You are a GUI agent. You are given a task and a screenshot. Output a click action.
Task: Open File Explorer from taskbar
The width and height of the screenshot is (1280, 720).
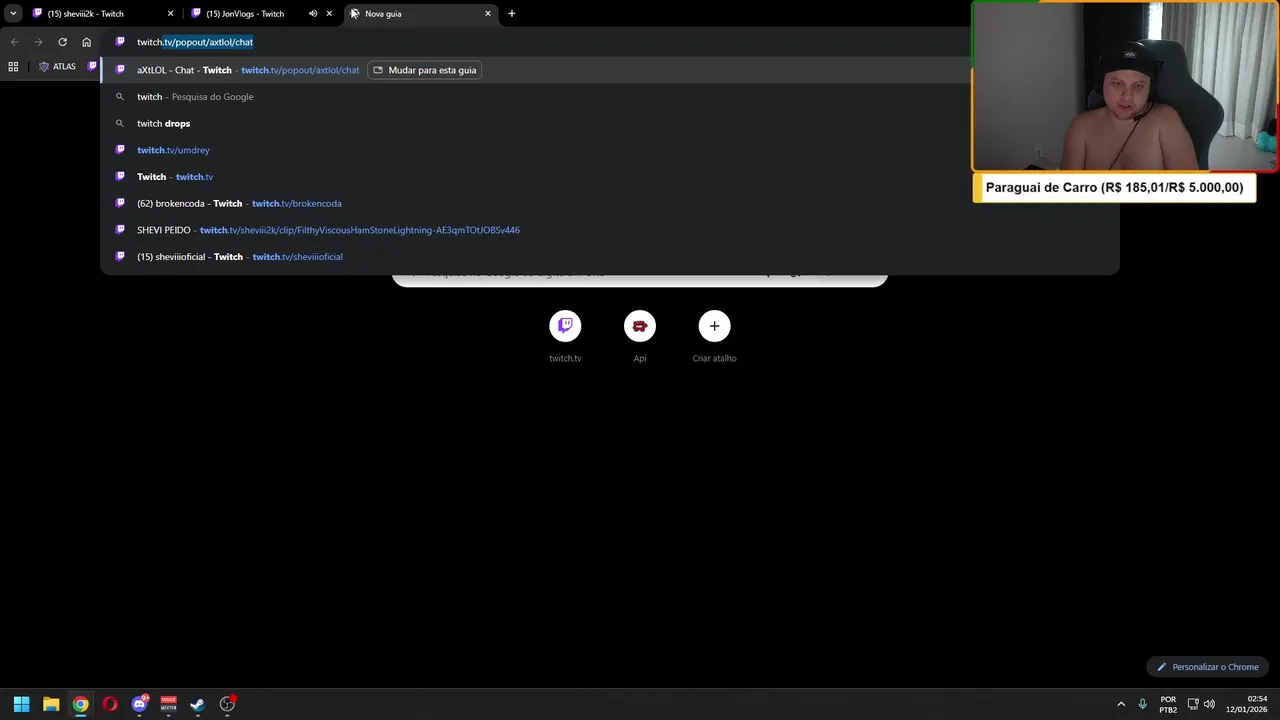click(51, 704)
